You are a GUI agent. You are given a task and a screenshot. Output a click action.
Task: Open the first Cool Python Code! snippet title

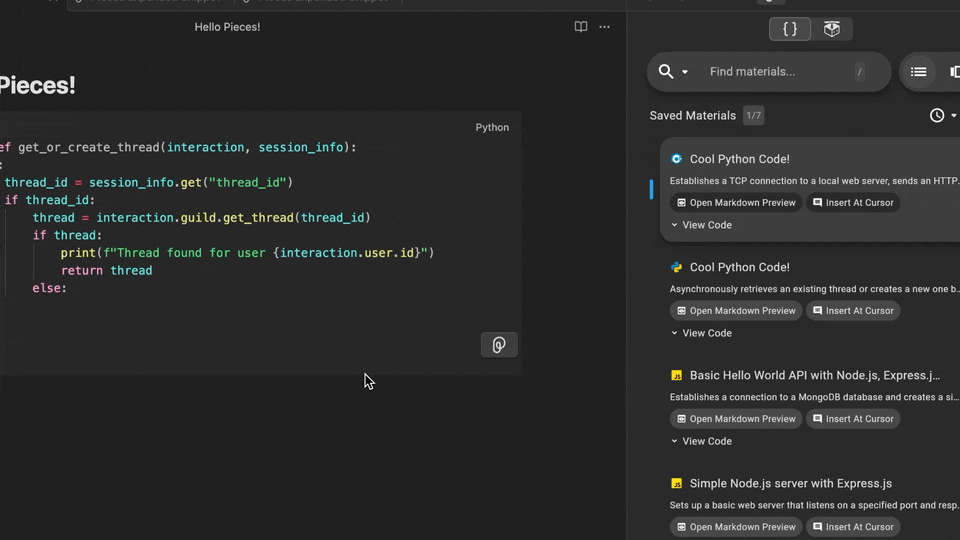[x=740, y=159]
